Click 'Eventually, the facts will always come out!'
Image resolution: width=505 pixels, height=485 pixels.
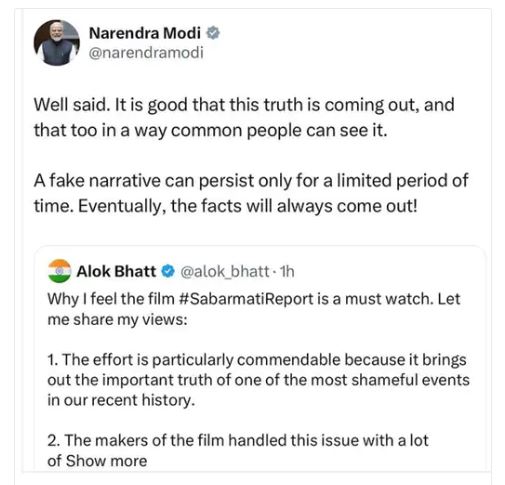248,206
